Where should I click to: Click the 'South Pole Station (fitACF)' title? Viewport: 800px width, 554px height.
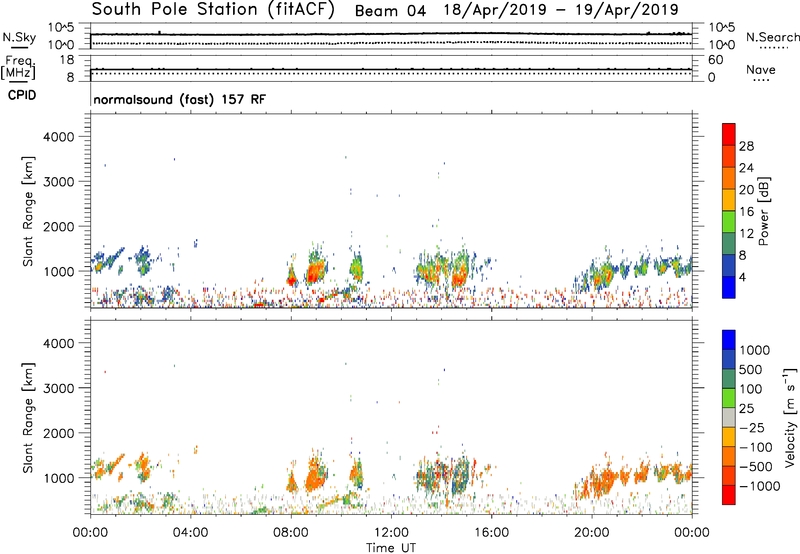coord(213,10)
